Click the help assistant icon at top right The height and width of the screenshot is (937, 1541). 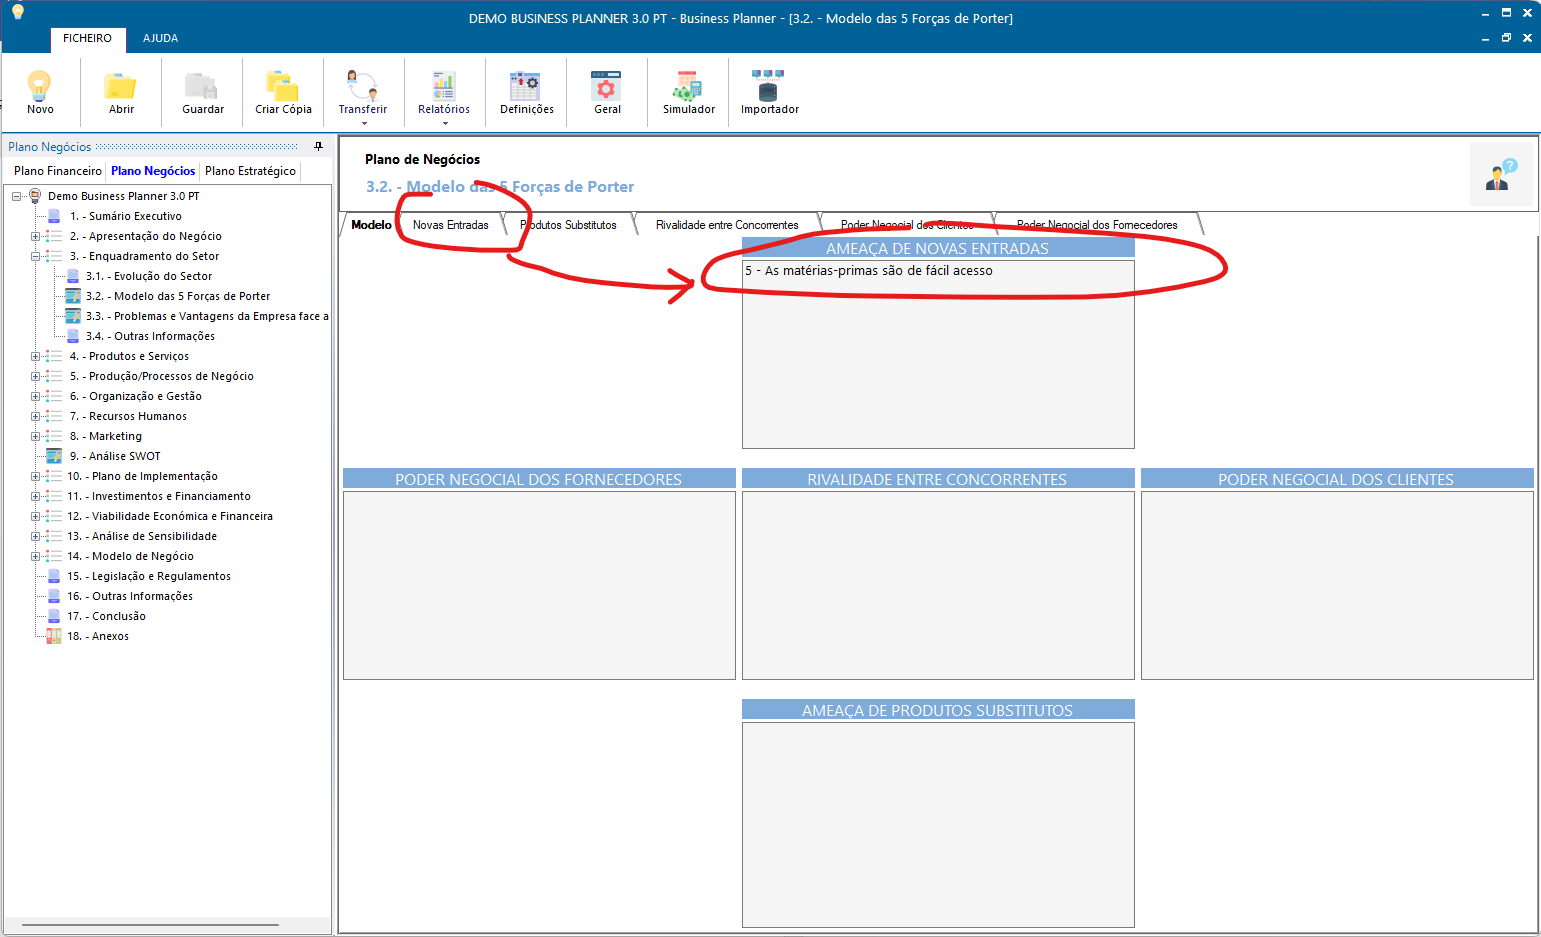(1501, 174)
